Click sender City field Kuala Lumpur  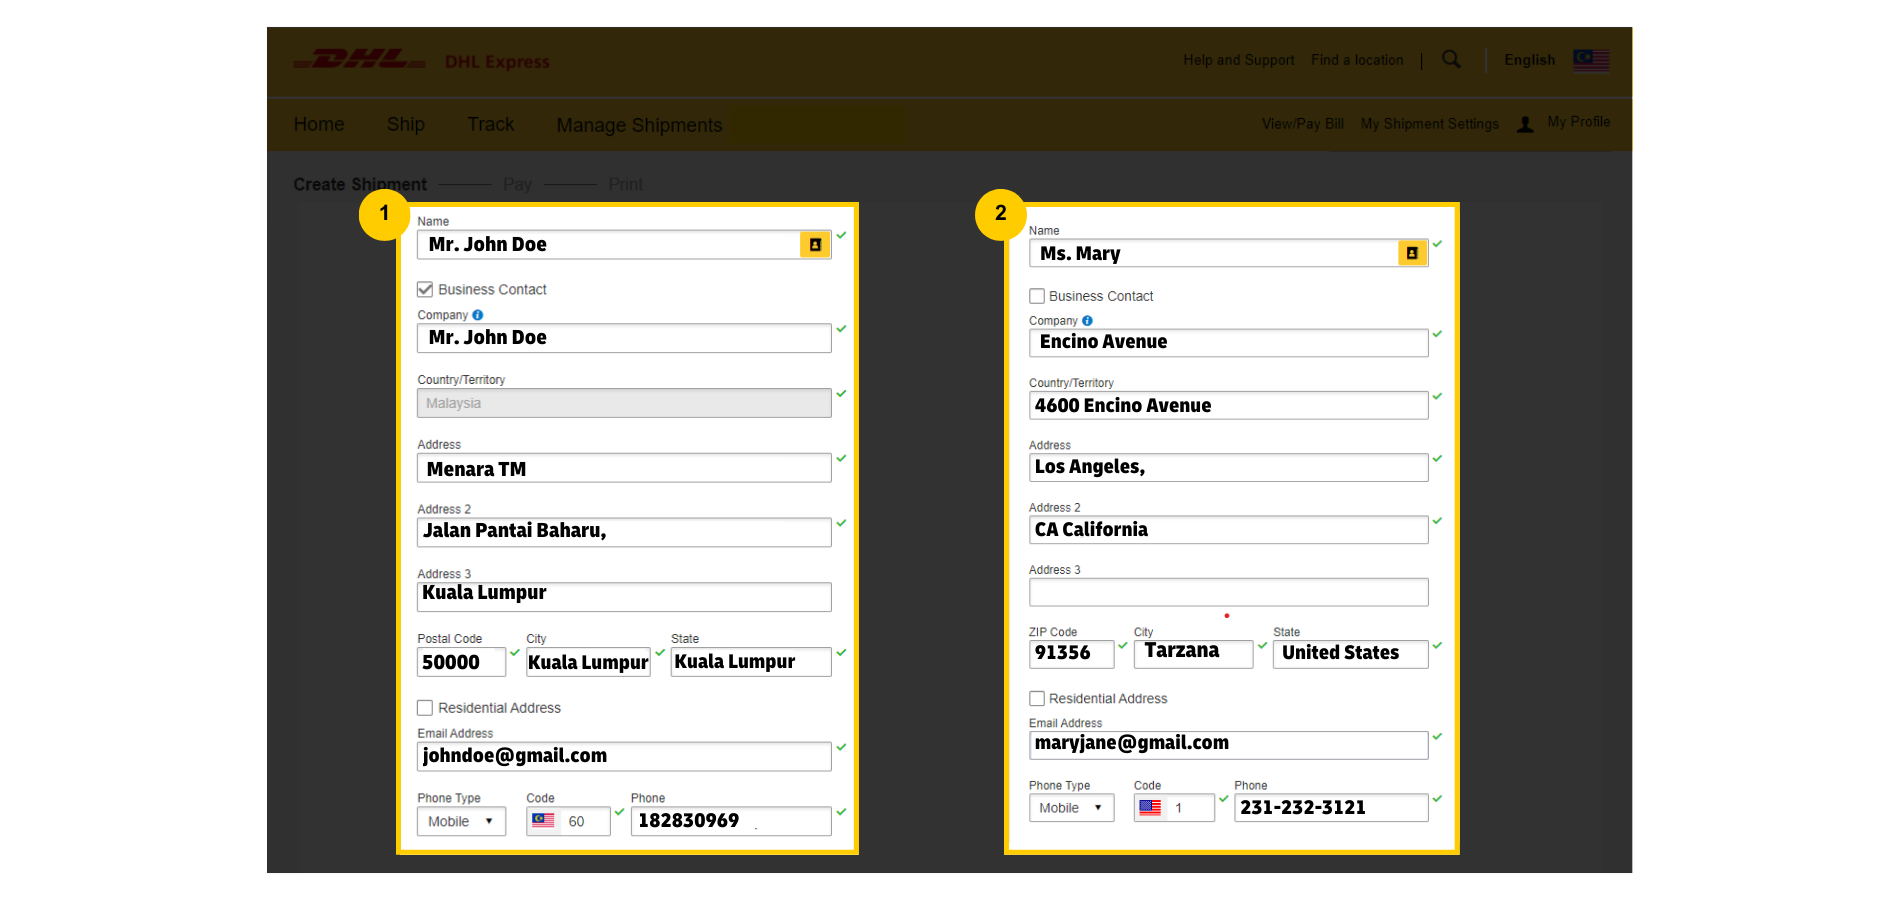[588, 662]
